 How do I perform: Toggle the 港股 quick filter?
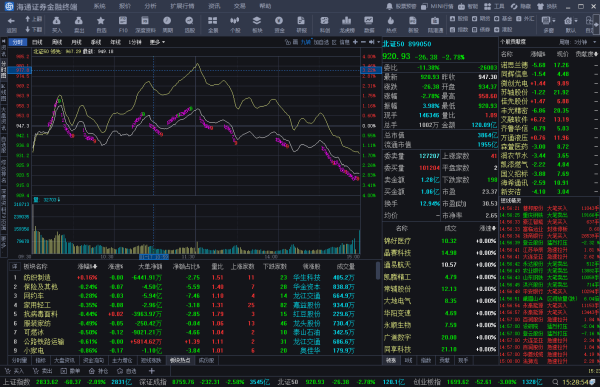coord(503,29)
